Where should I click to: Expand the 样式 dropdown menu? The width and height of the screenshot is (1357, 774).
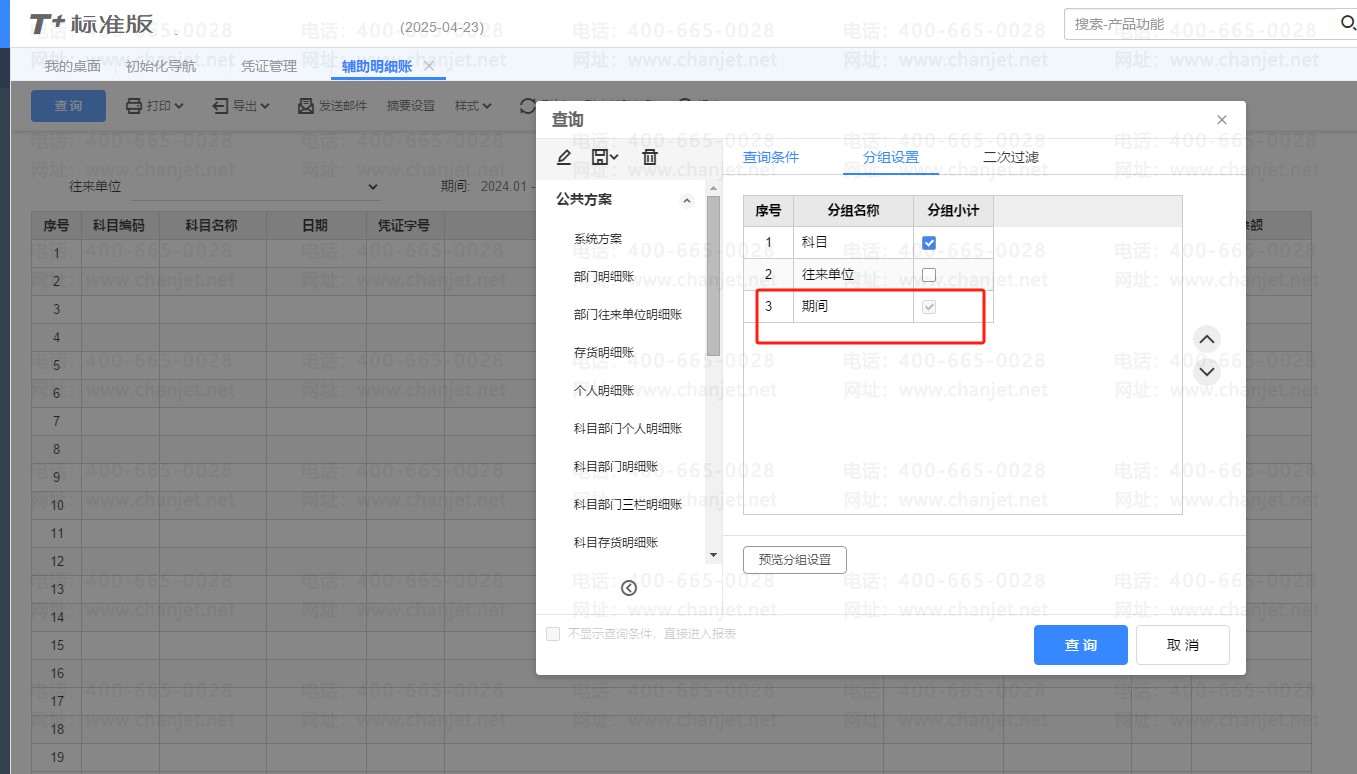(x=473, y=105)
